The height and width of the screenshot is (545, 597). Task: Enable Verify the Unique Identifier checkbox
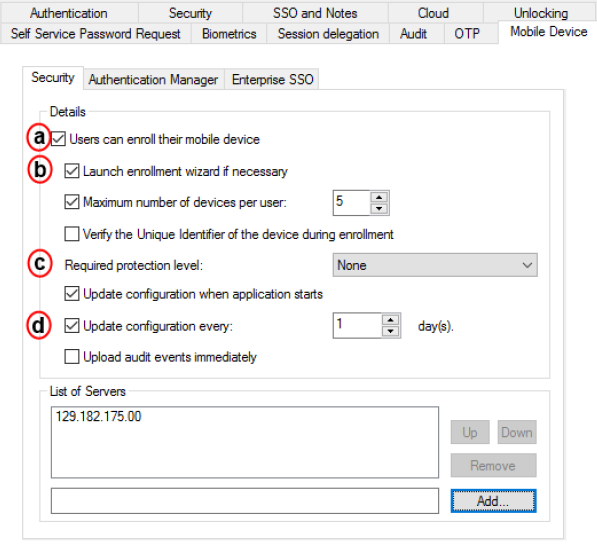72,234
